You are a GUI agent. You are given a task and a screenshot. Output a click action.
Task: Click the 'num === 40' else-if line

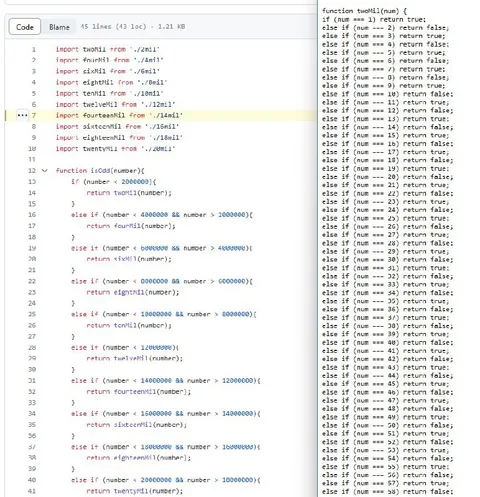[x=388, y=342]
